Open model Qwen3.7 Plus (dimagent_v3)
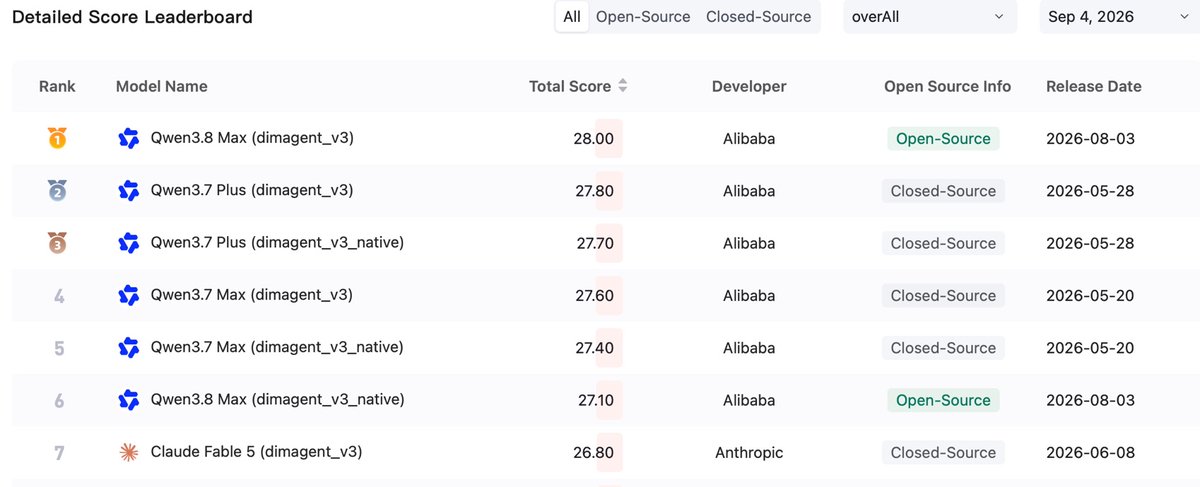Screen dimensions: 1200x487 (252, 190)
